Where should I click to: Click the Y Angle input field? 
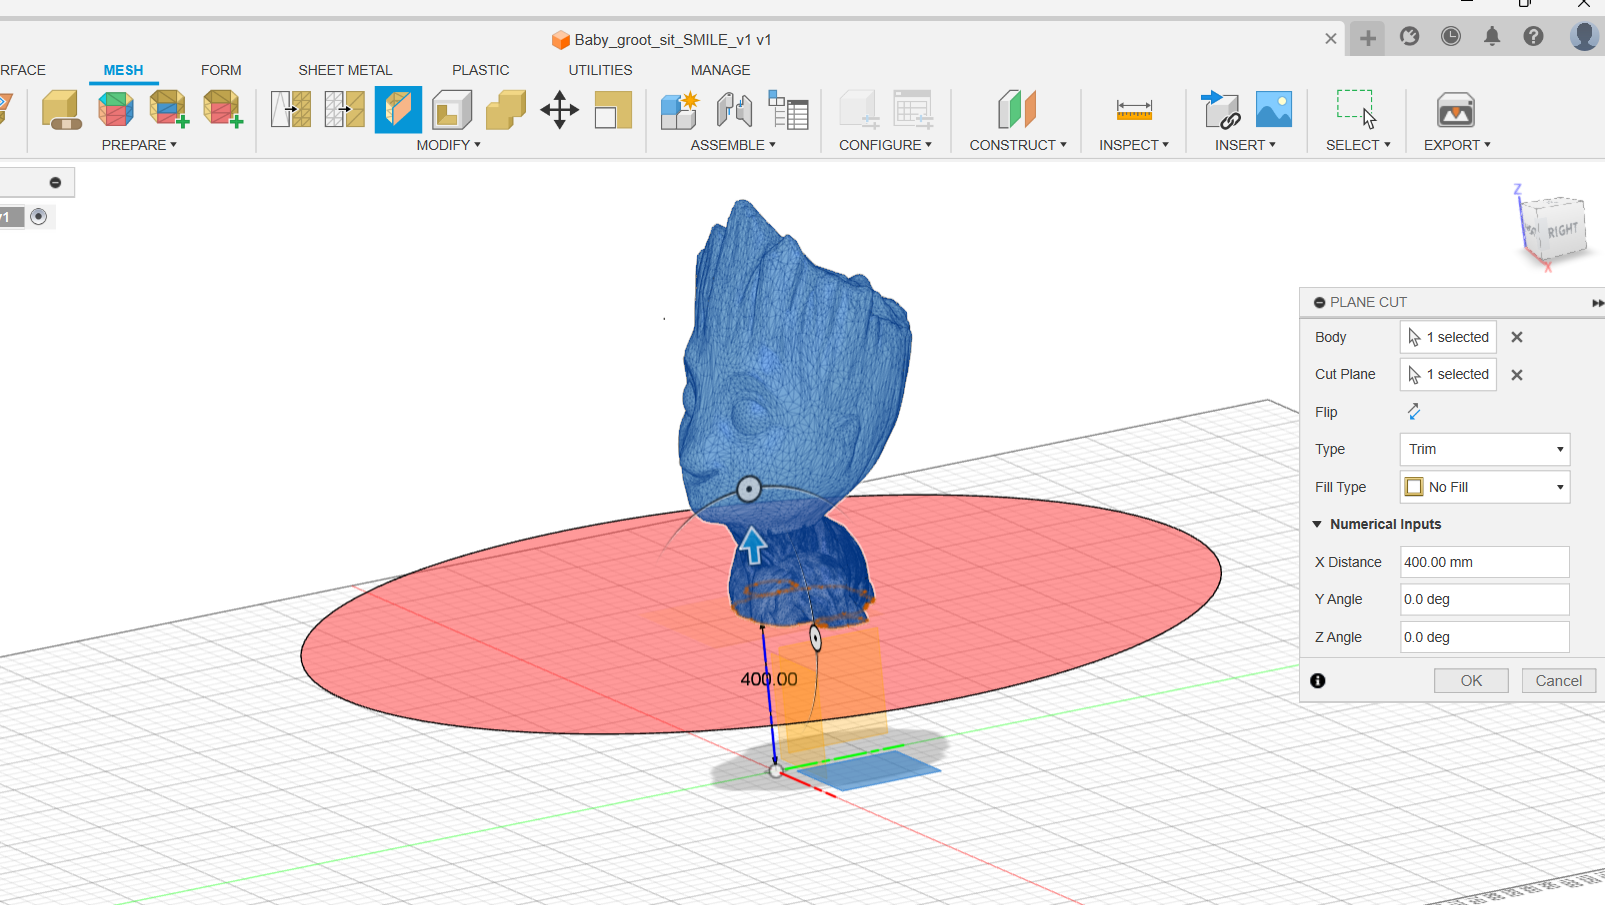click(1485, 599)
